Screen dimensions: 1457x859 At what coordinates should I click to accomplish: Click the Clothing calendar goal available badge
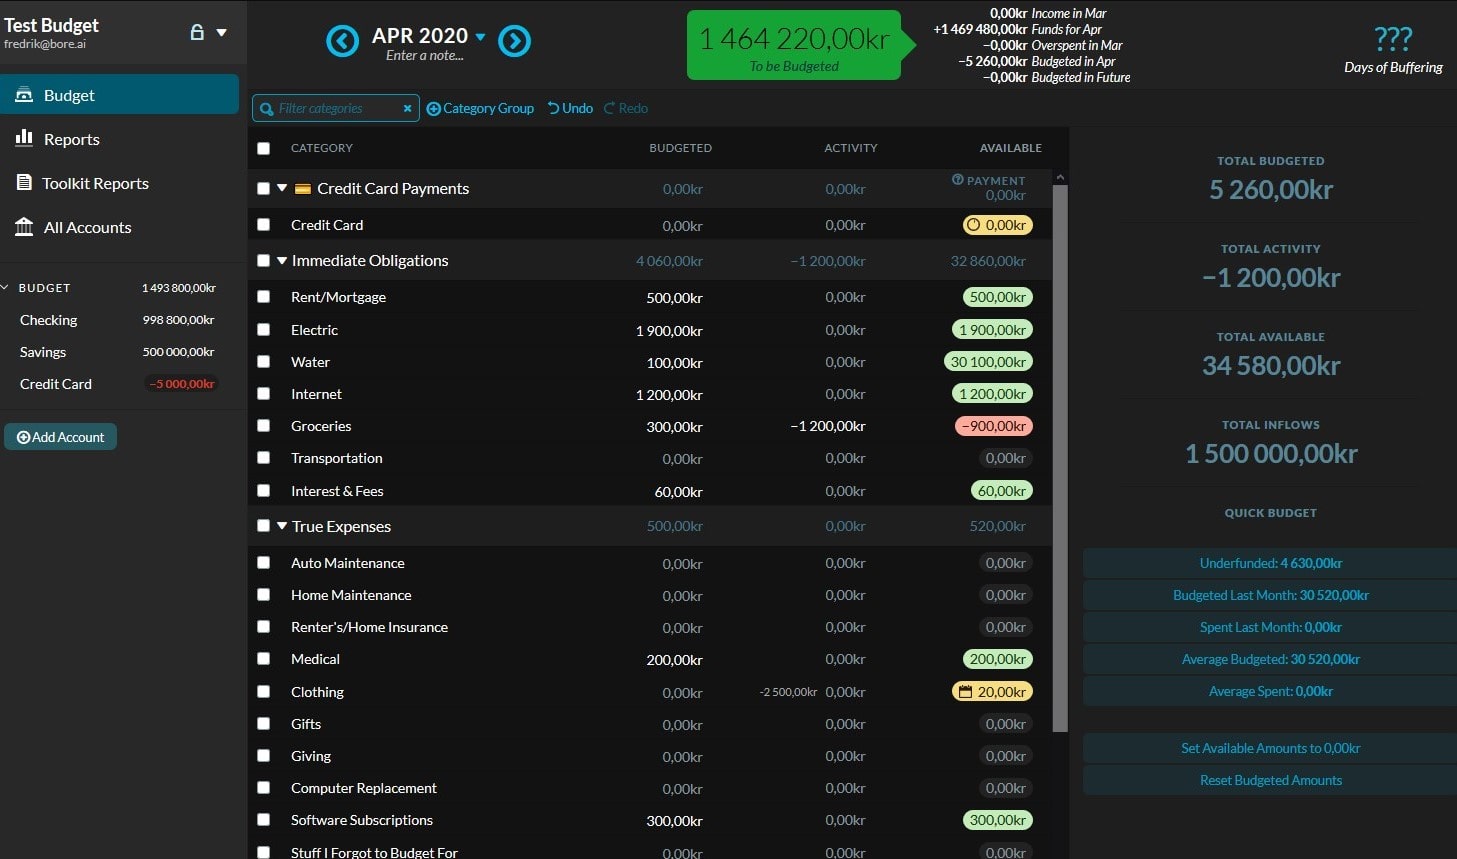coord(992,692)
